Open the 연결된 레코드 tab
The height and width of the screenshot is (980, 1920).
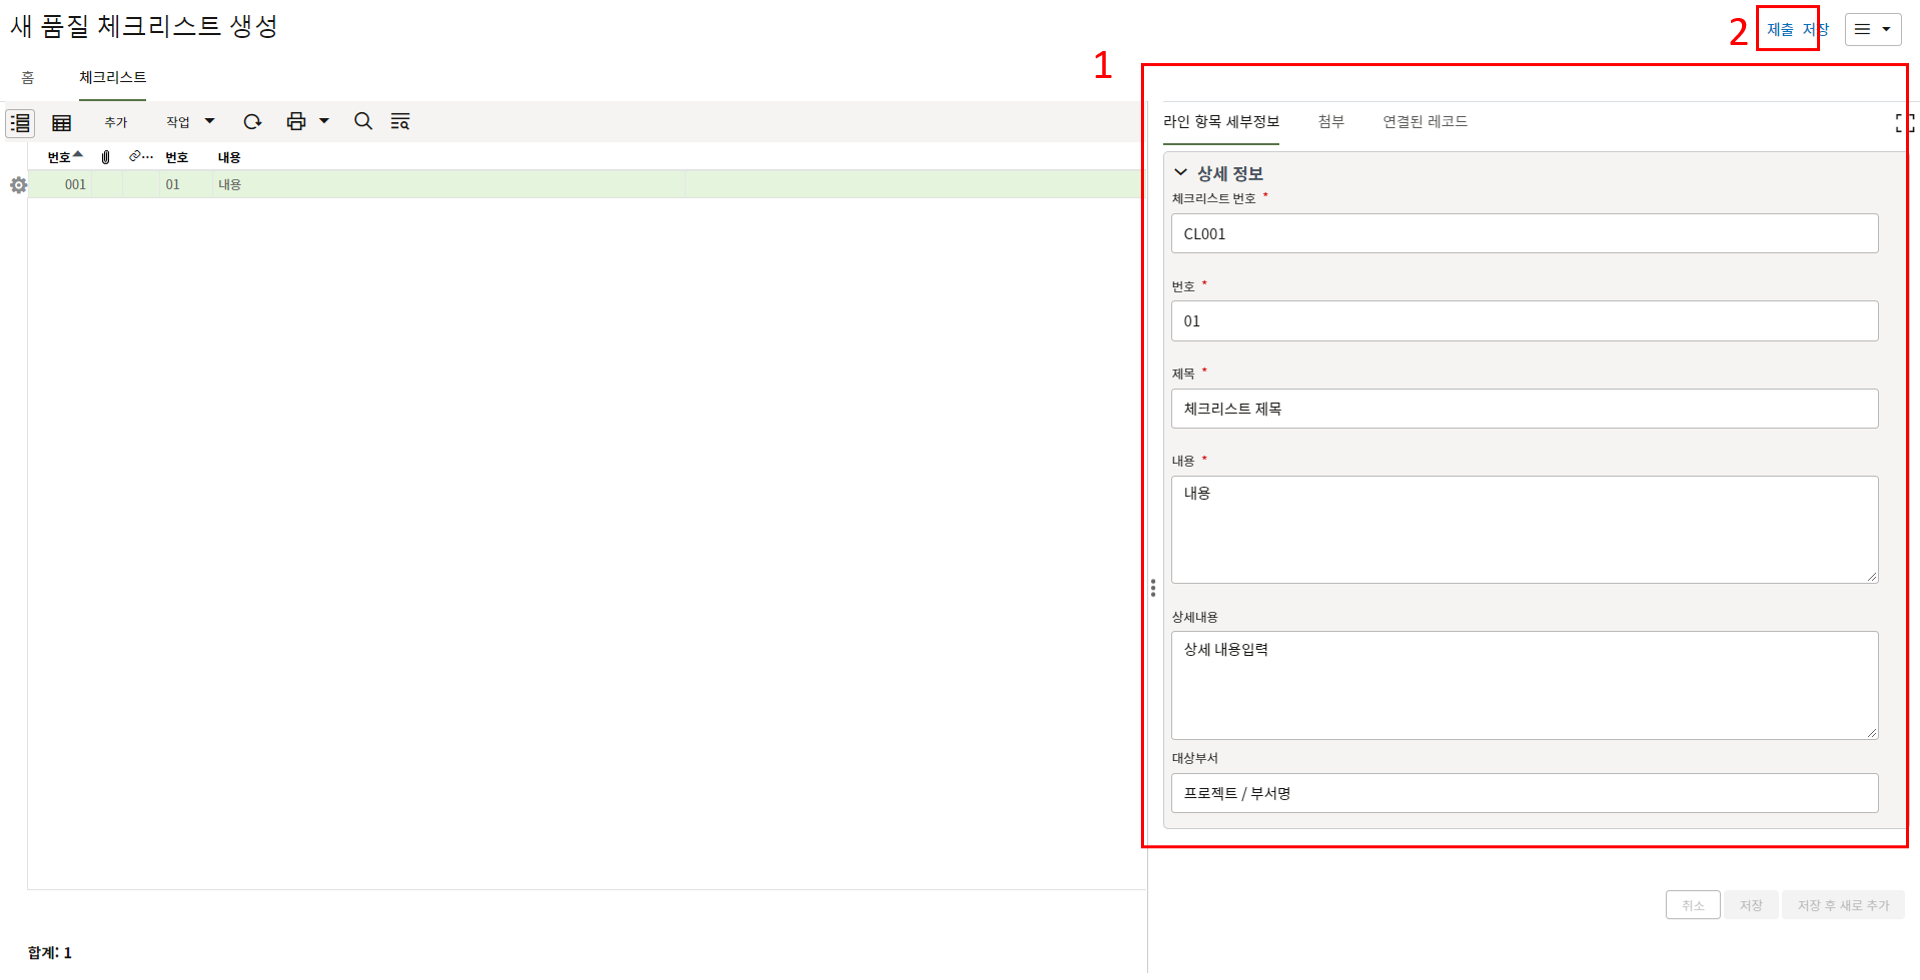pos(1424,122)
